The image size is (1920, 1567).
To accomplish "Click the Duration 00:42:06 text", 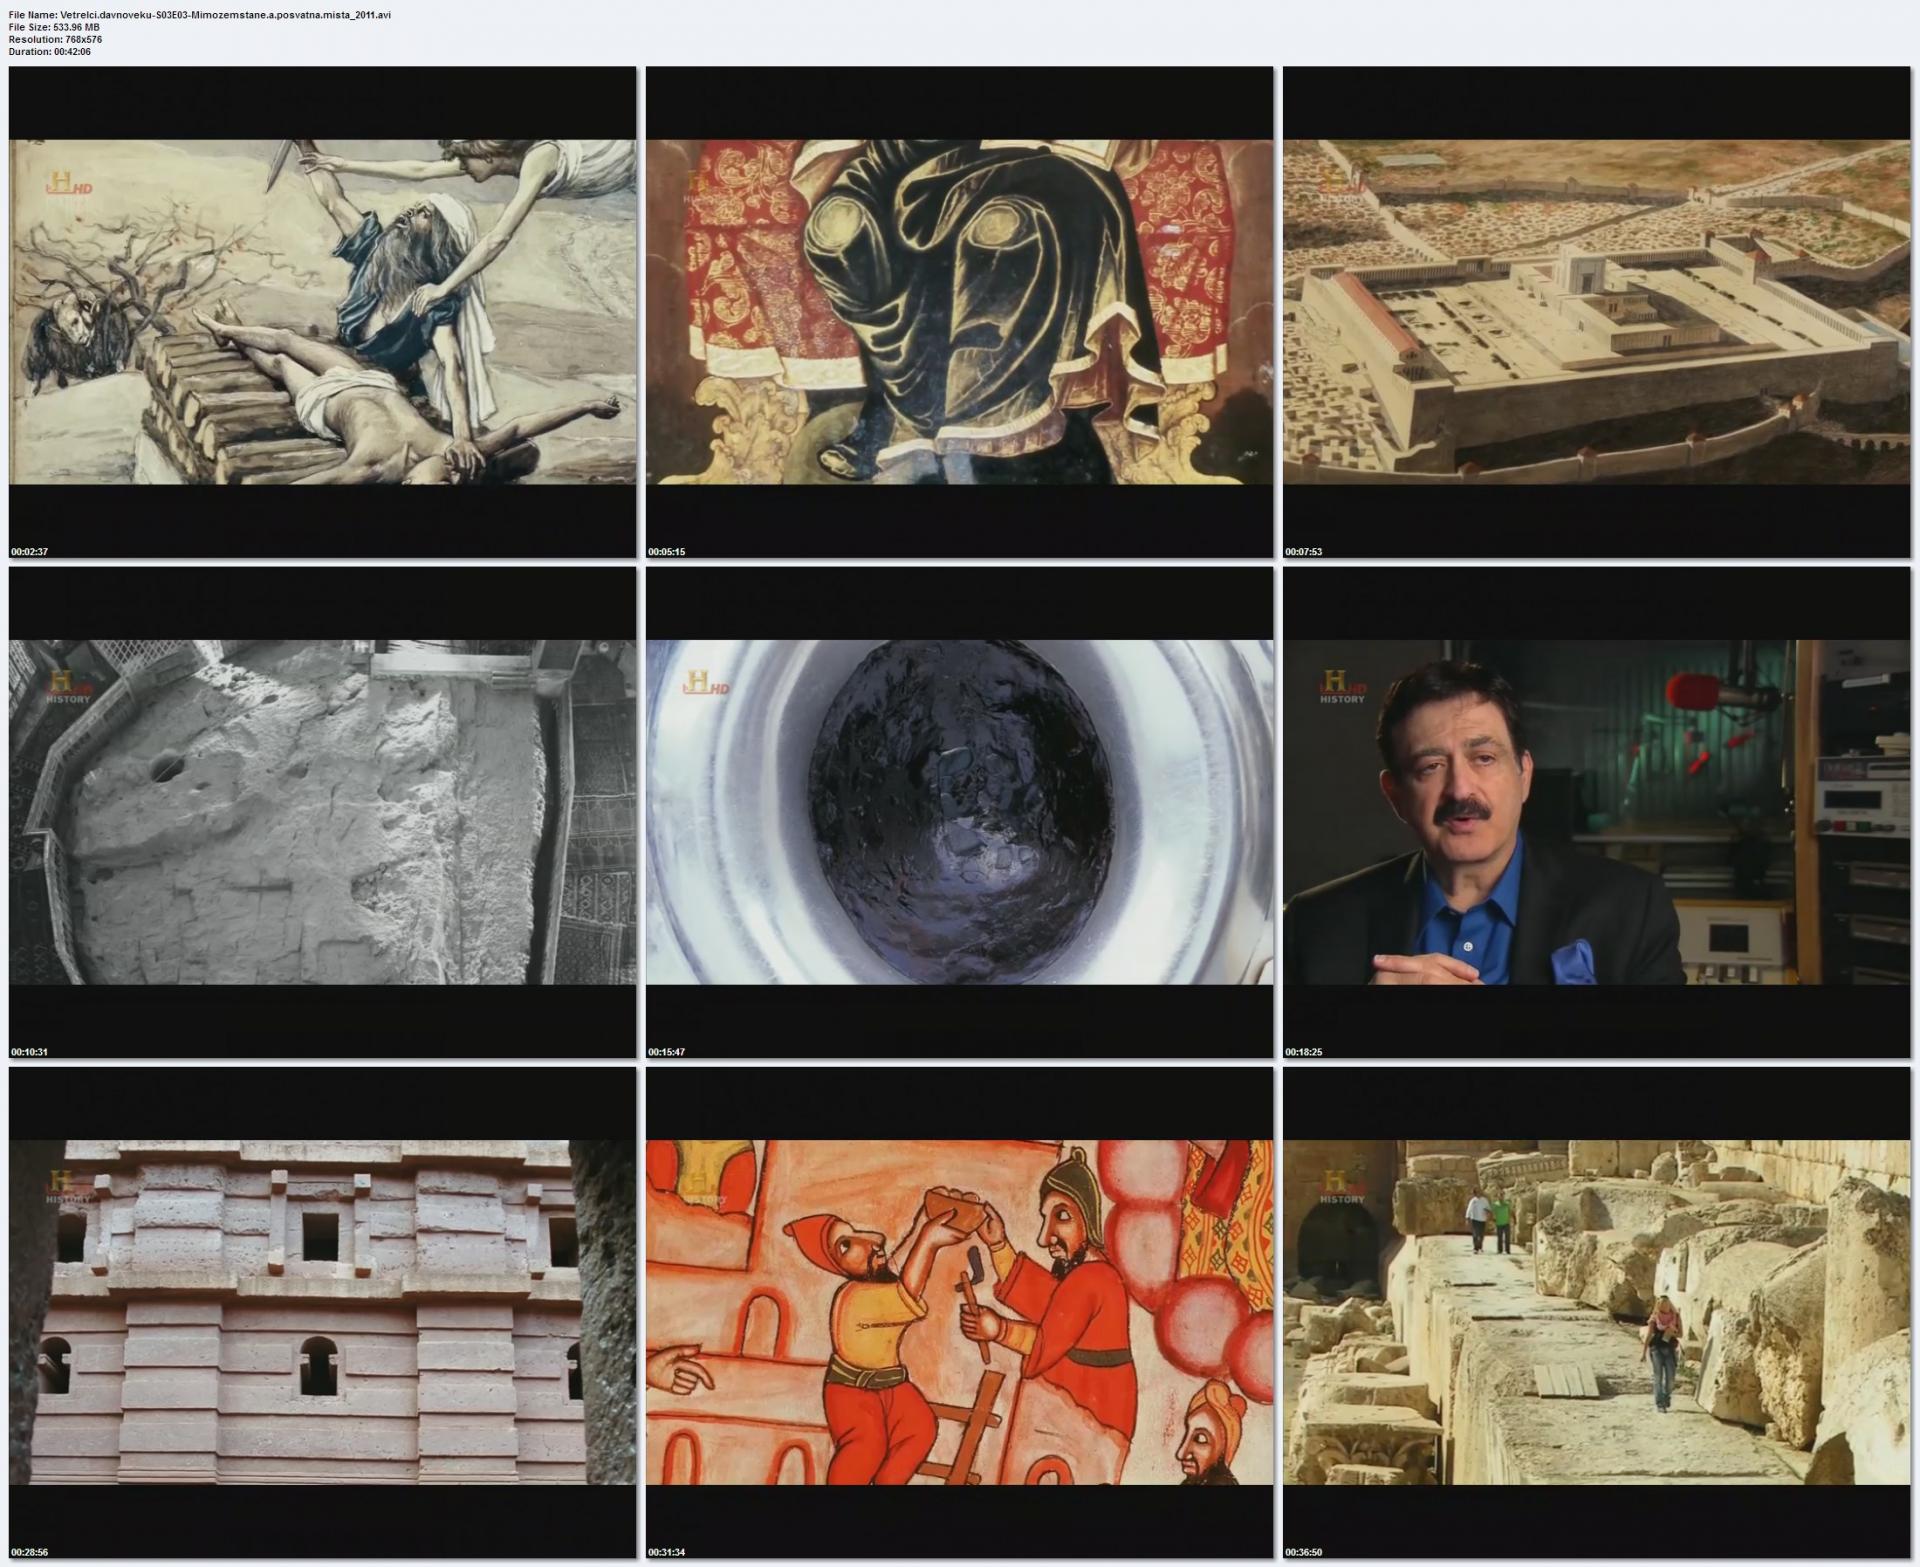I will coord(50,51).
